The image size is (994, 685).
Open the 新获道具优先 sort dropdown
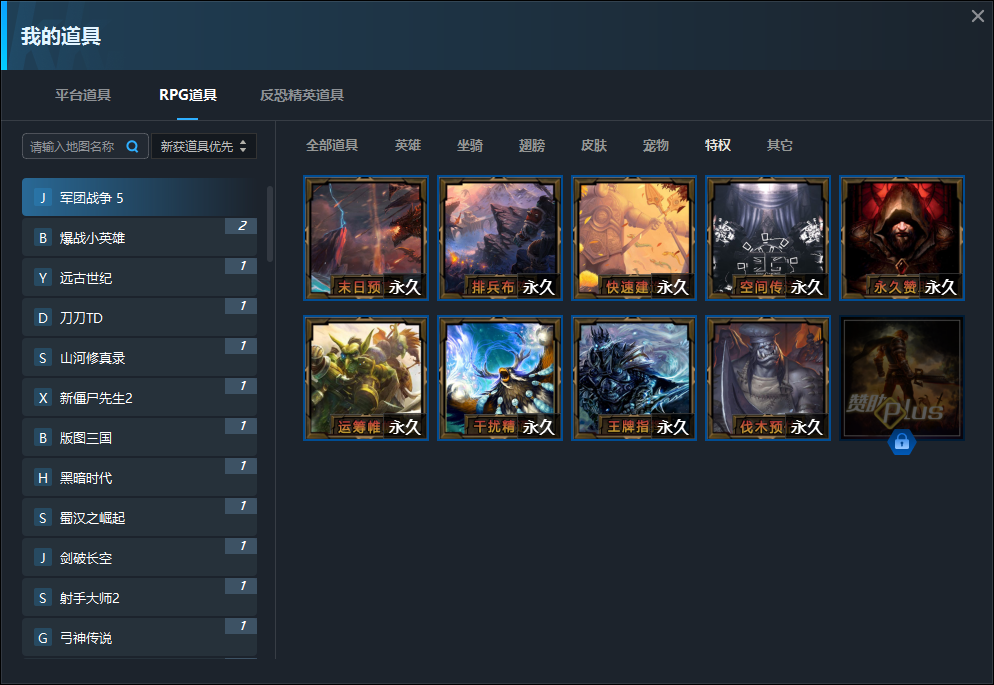tap(203, 146)
